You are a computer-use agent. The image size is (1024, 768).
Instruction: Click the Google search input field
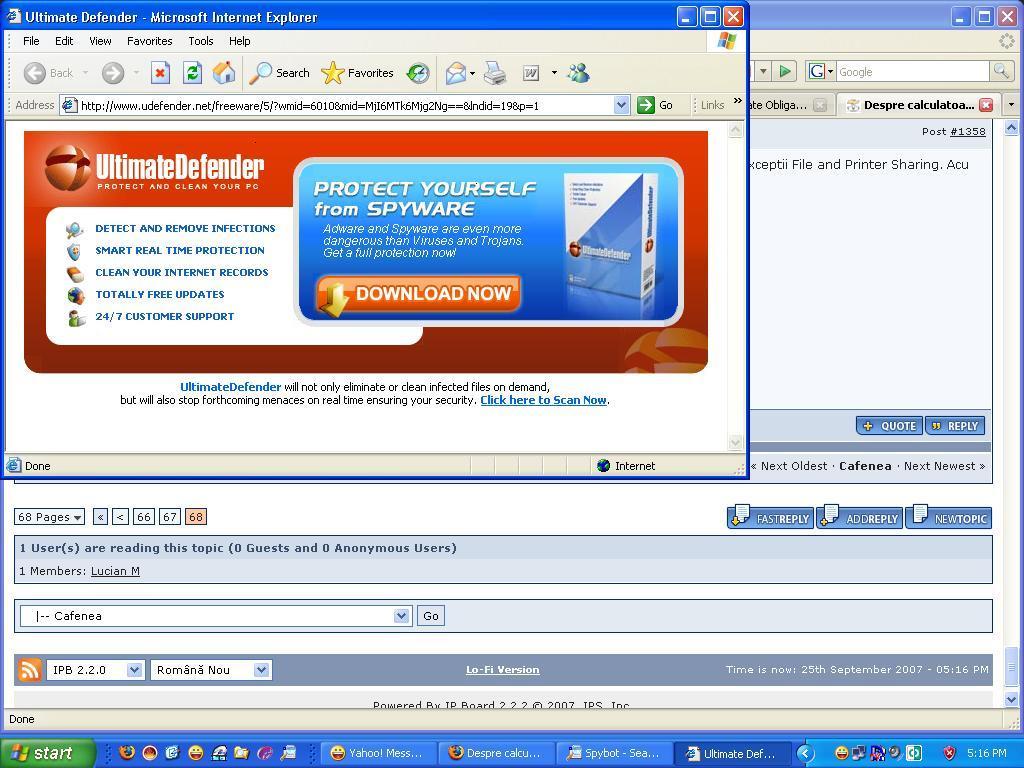(x=911, y=72)
